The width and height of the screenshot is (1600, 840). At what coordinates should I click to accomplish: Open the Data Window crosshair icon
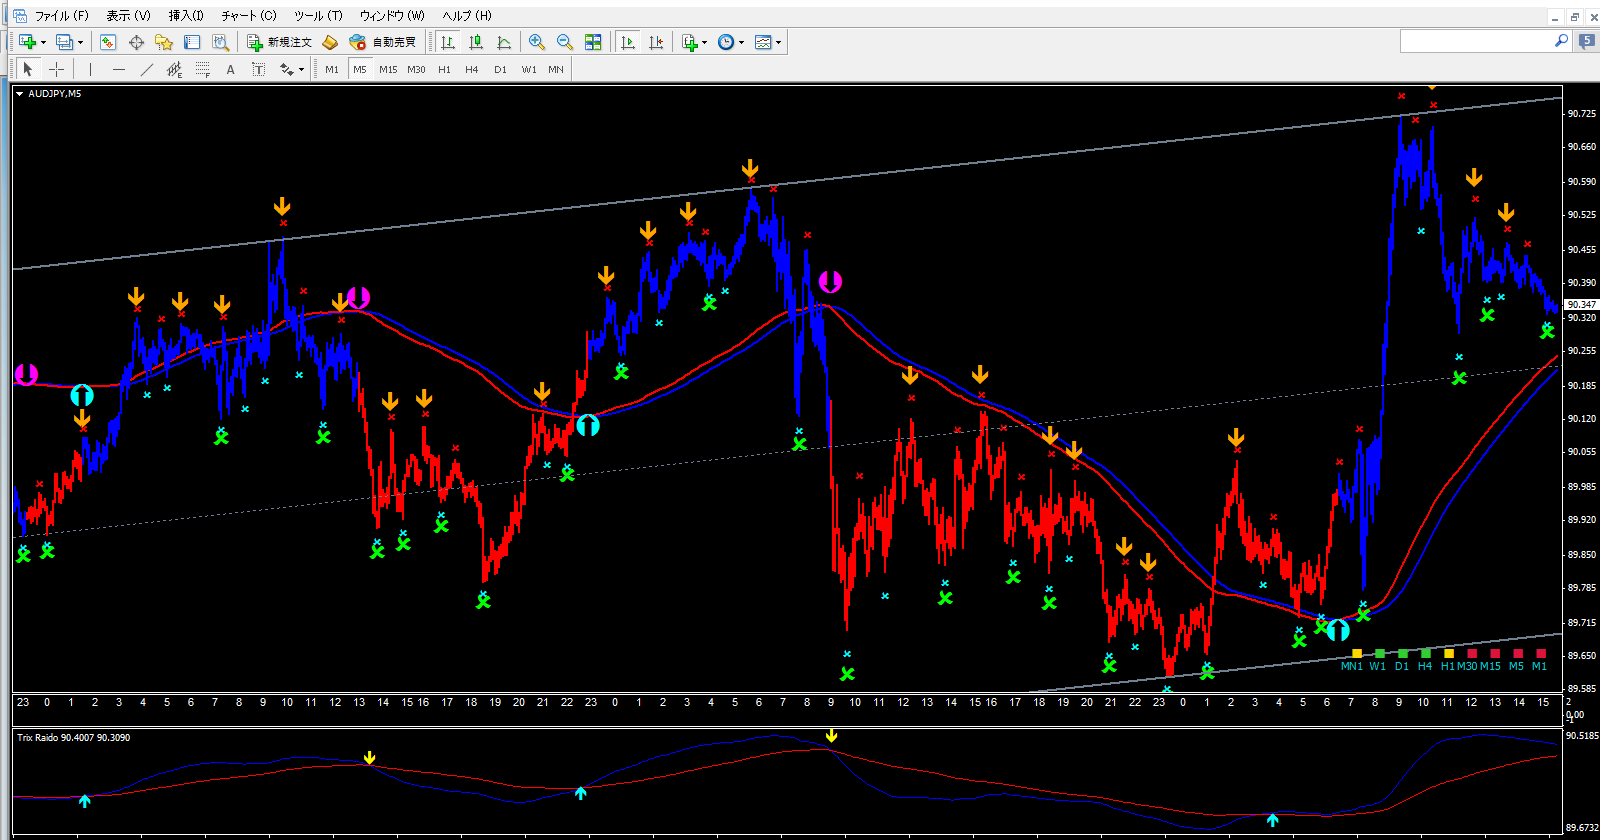[136, 42]
